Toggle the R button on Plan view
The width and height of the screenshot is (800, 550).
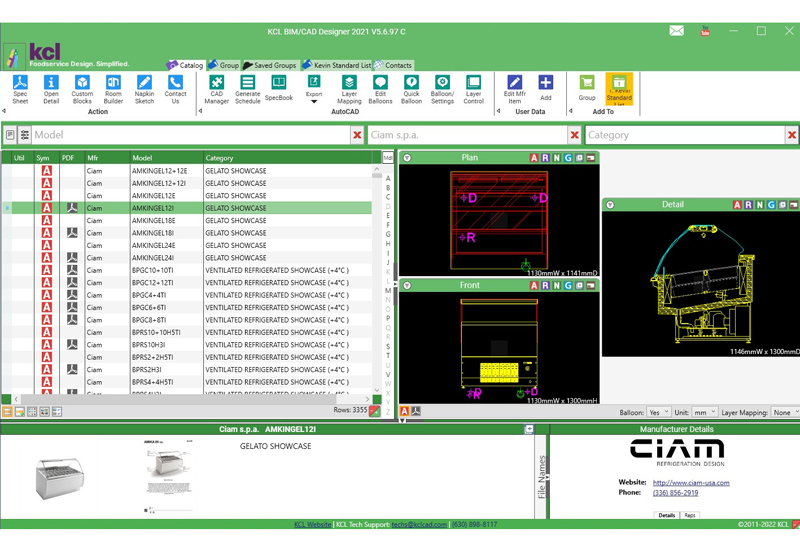[545, 158]
